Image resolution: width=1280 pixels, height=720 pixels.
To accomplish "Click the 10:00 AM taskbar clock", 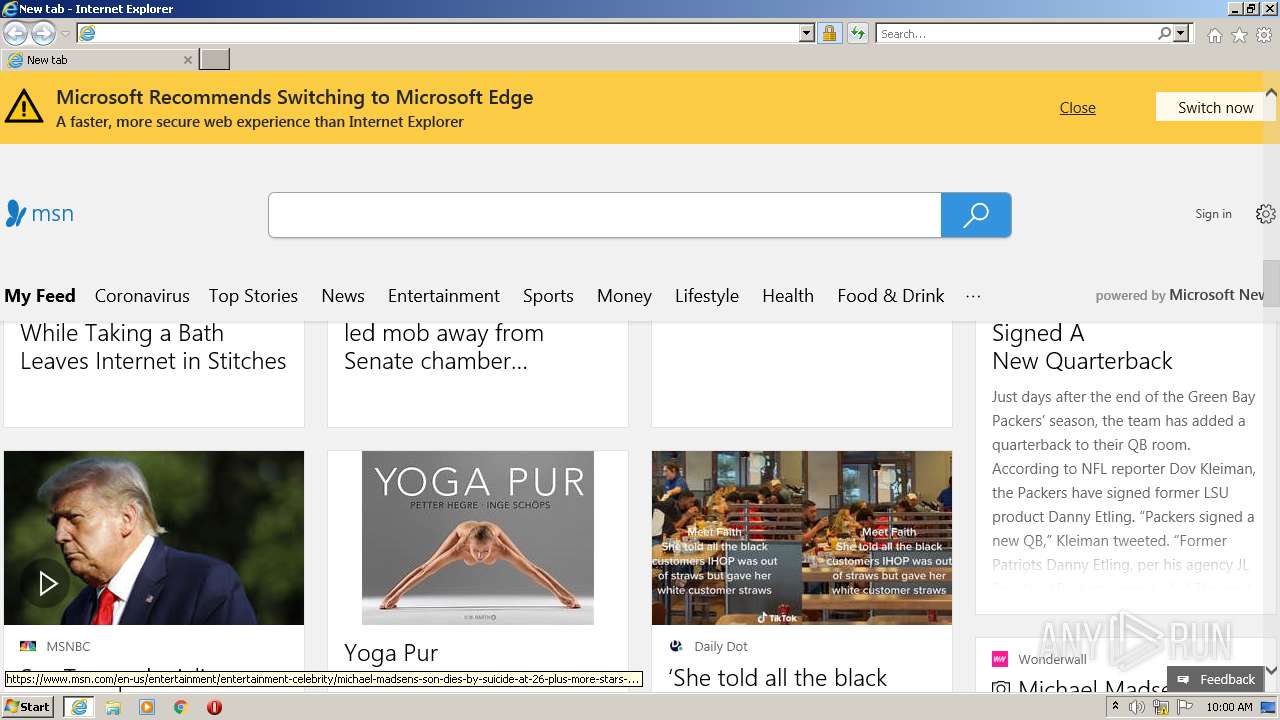I will (x=1229, y=707).
